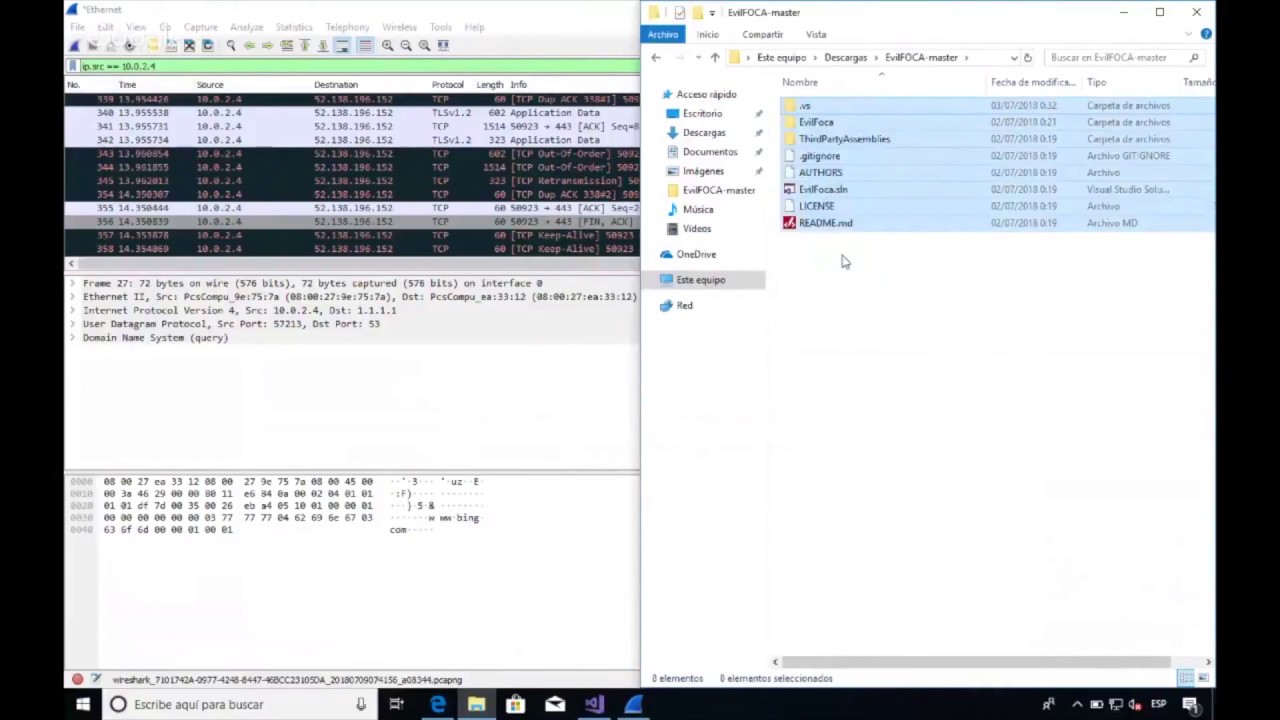
Task: Select the ThirdPartyAssemblies folder
Action: (x=844, y=139)
